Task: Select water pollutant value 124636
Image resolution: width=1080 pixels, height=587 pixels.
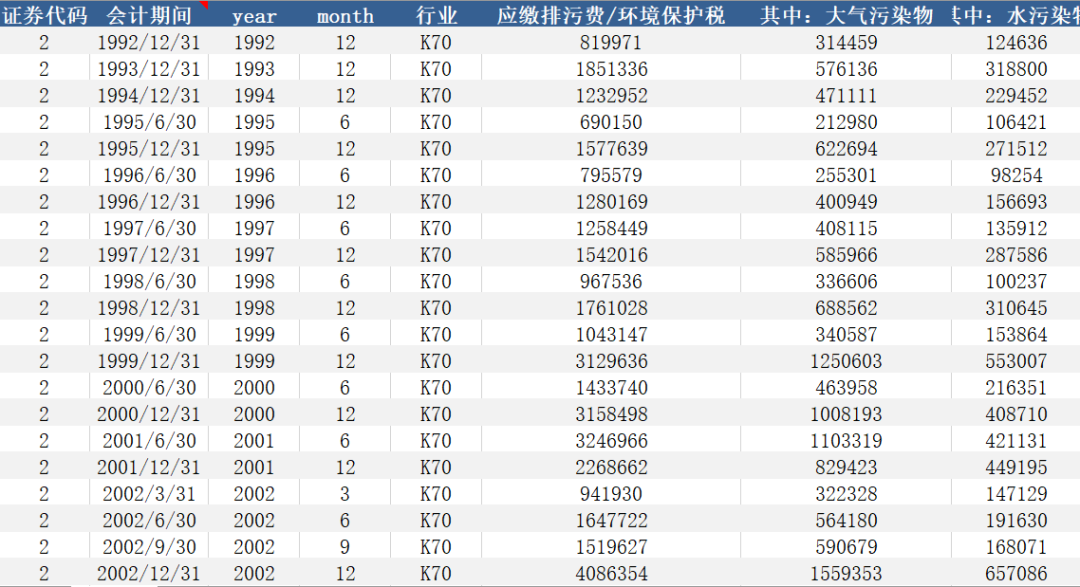Action: (x=1016, y=43)
